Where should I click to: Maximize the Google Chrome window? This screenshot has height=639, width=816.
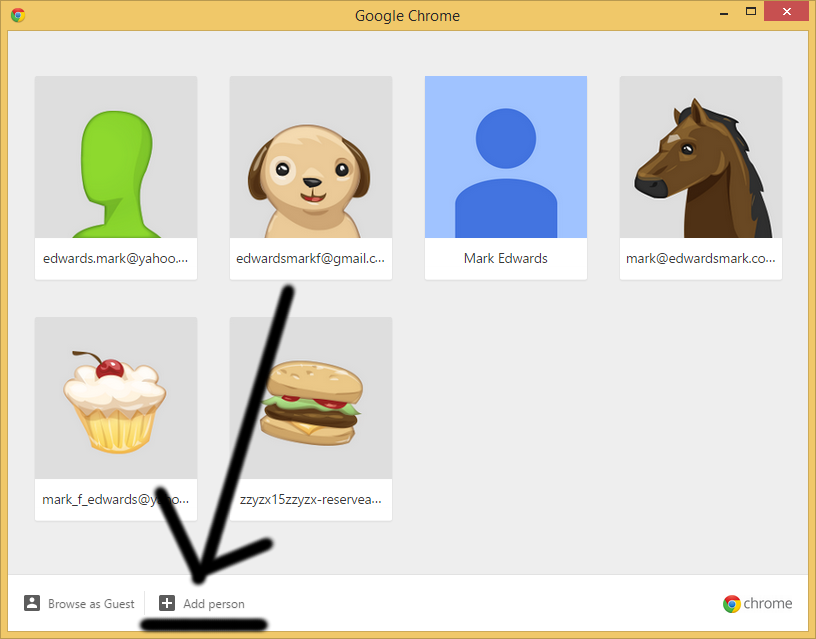pyautogui.click(x=750, y=11)
